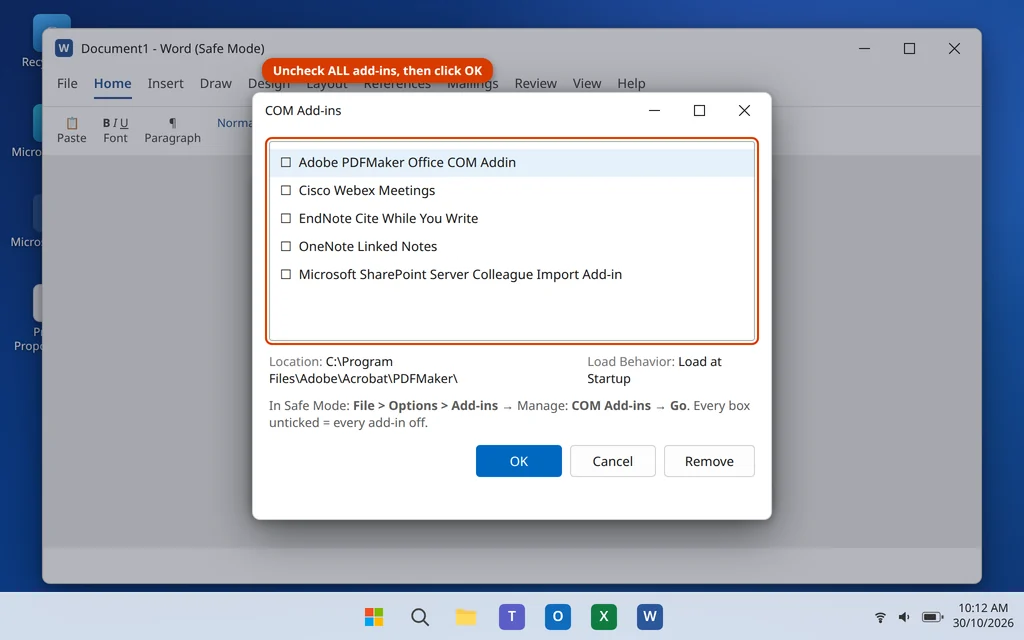Viewport: 1024px width, 640px height.
Task: Open Wi-Fi network settings tray icon
Action: coord(880,617)
